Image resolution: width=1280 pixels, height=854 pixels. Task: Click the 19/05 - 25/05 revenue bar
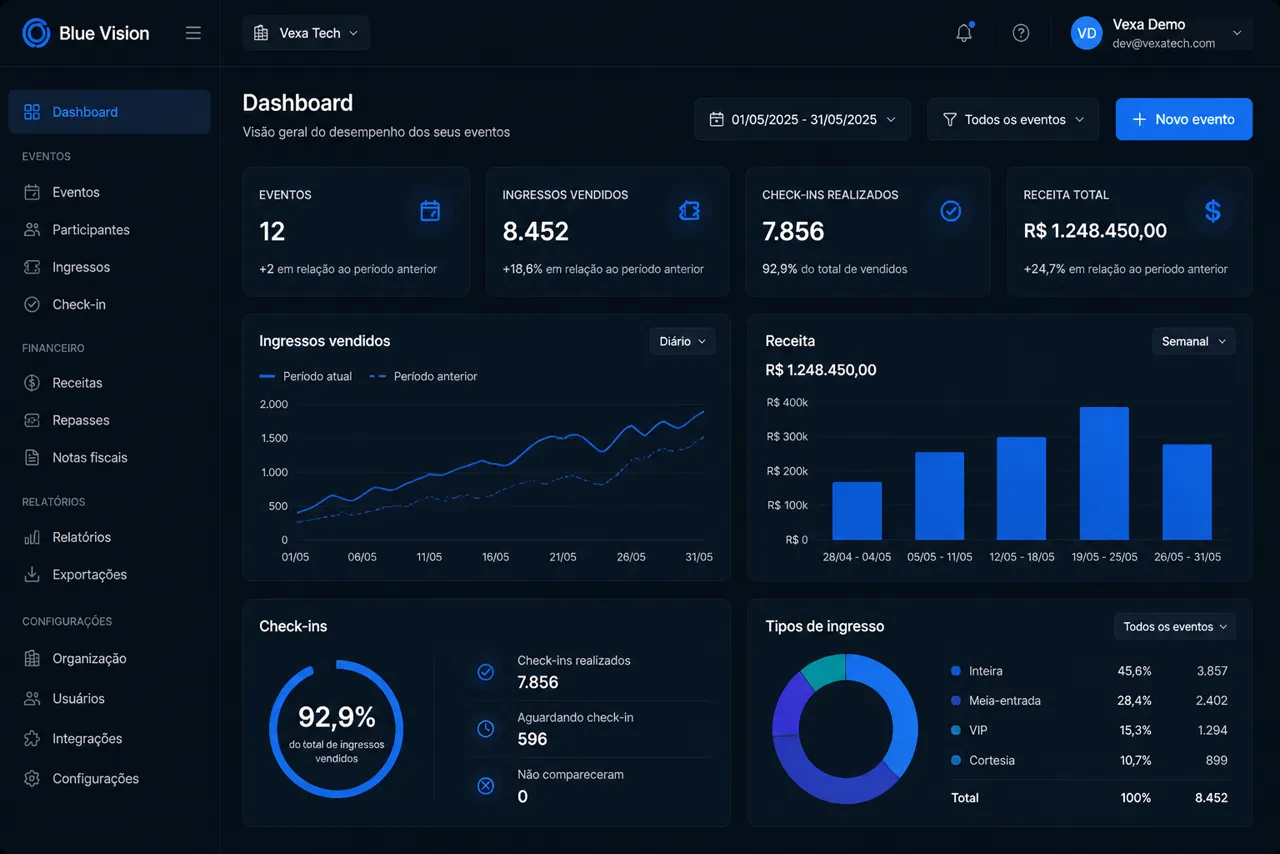tap(1104, 473)
